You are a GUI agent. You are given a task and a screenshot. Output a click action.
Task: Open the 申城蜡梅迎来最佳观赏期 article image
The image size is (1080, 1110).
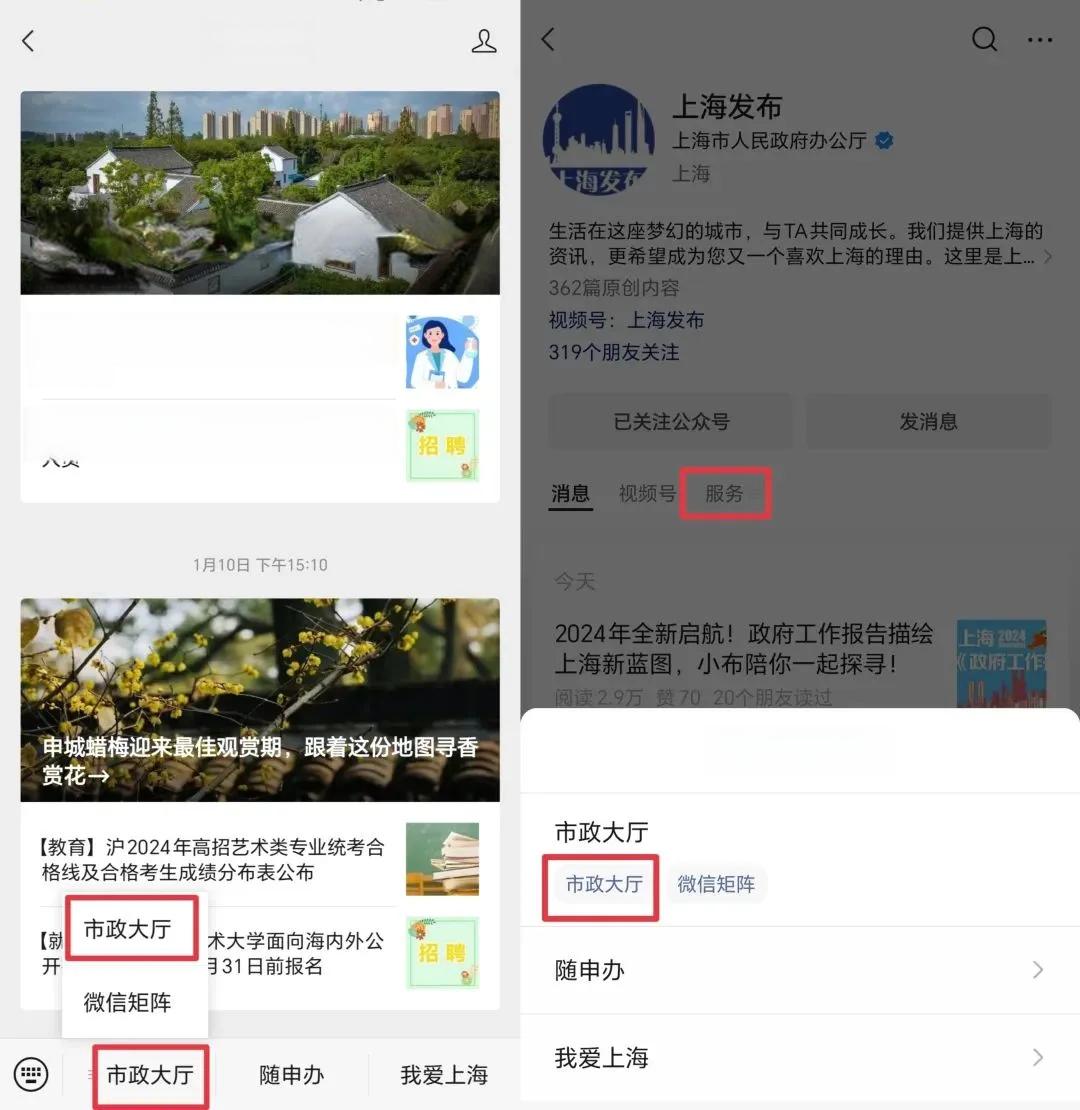tap(260, 700)
